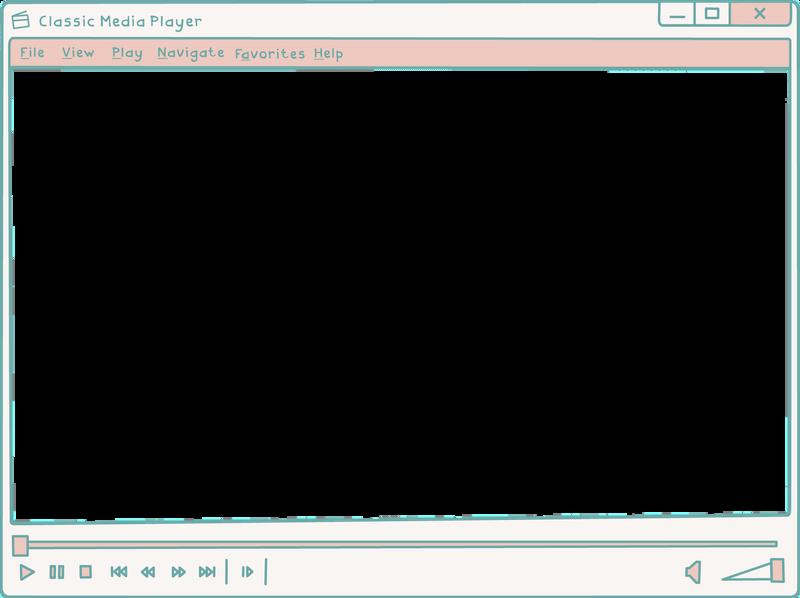The height and width of the screenshot is (598, 800).
Task: Open the Help menu
Action: pos(328,54)
